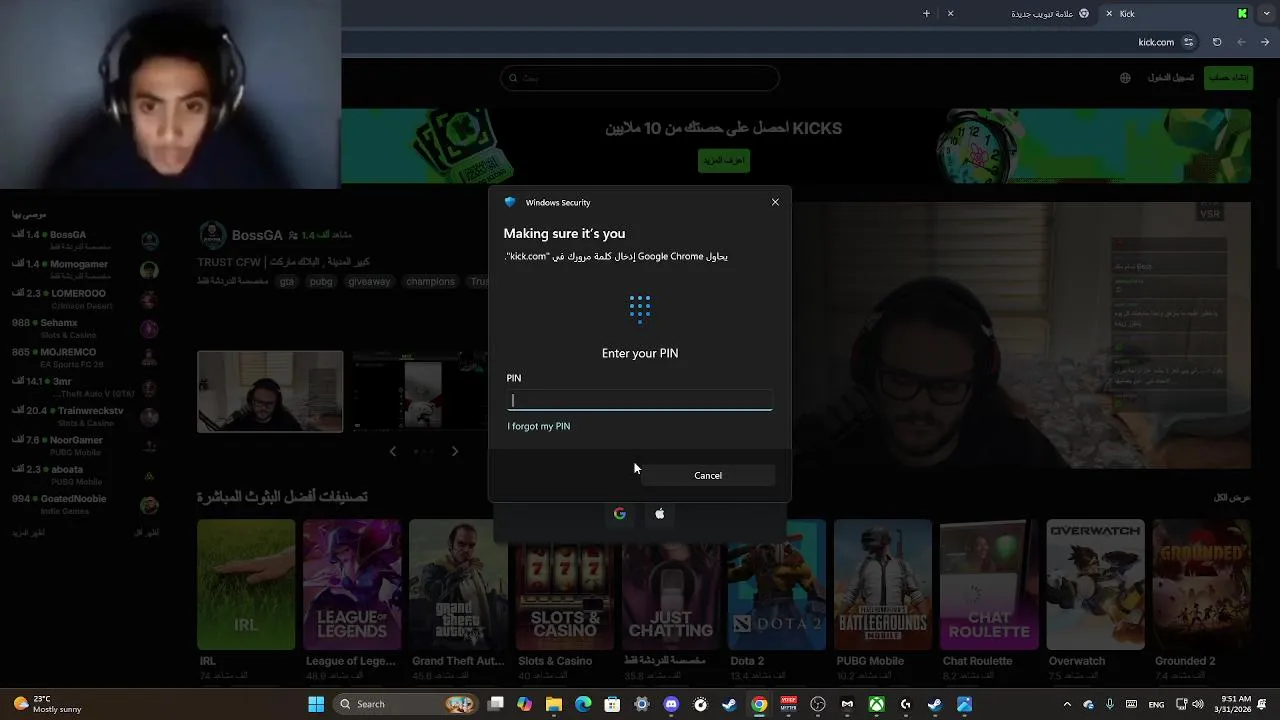
Task: Open the Dota 2 category
Action: (x=777, y=585)
